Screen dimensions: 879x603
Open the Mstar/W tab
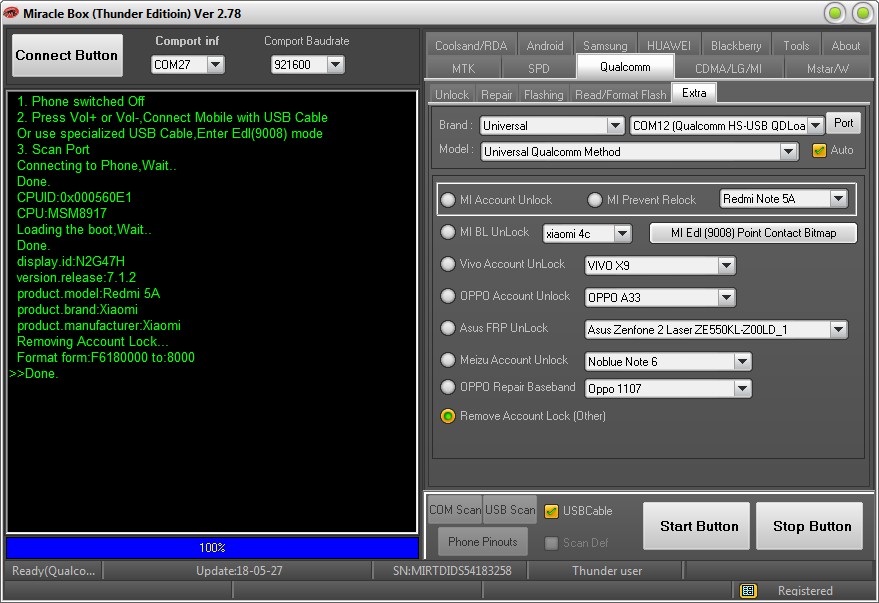(x=828, y=69)
